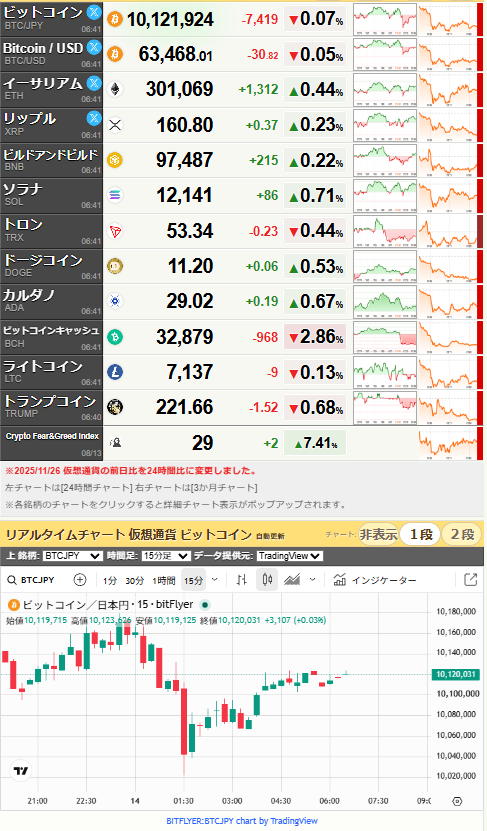
Task: Select the bar chart style icon
Action: (242, 580)
